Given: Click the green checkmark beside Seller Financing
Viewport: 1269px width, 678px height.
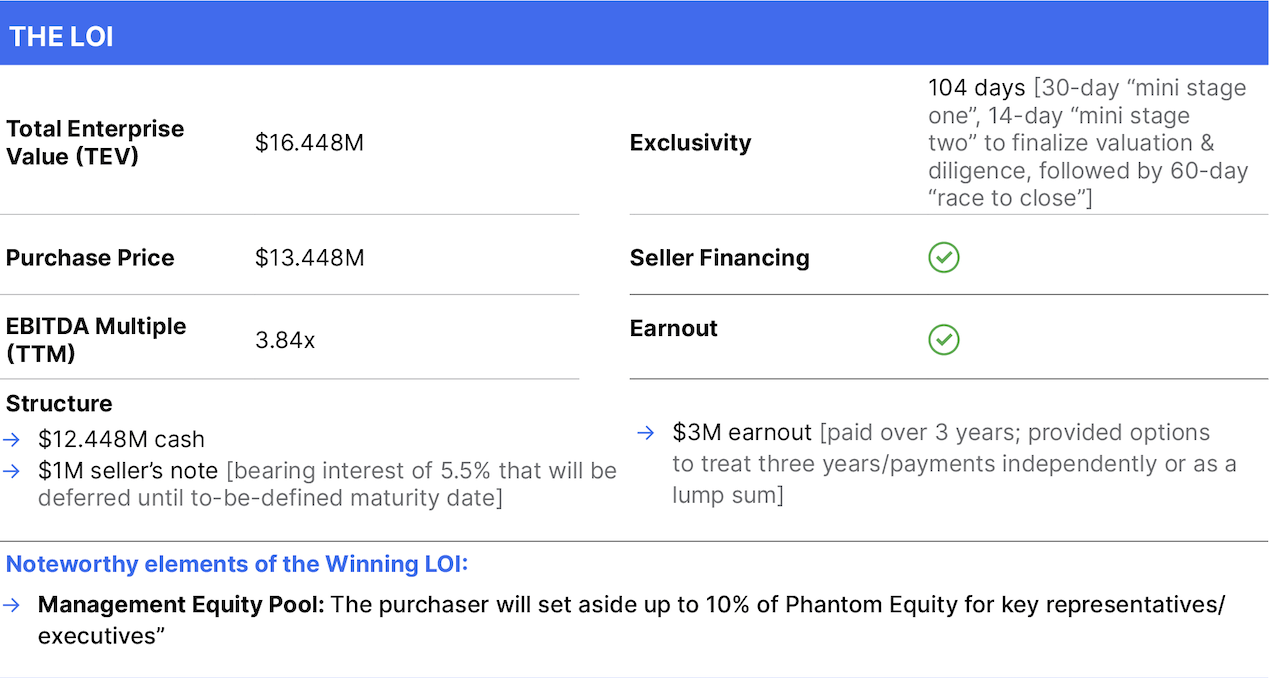Looking at the screenshot, I should tap(943, 258).
